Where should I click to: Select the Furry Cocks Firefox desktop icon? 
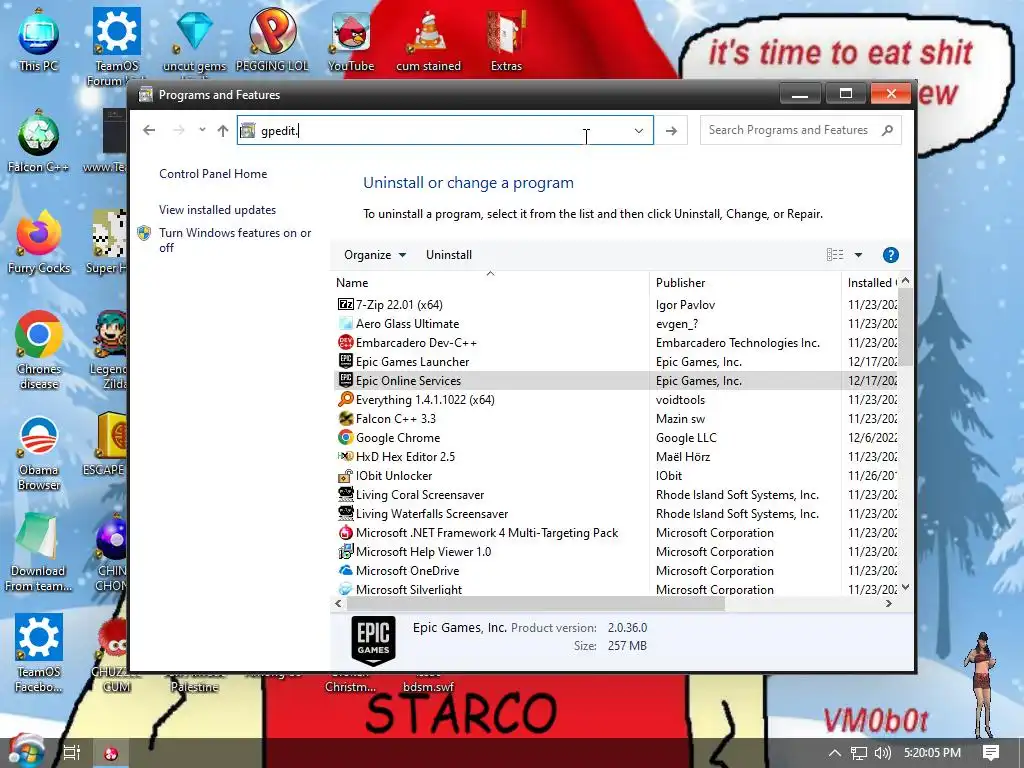(x=39, y=242)
